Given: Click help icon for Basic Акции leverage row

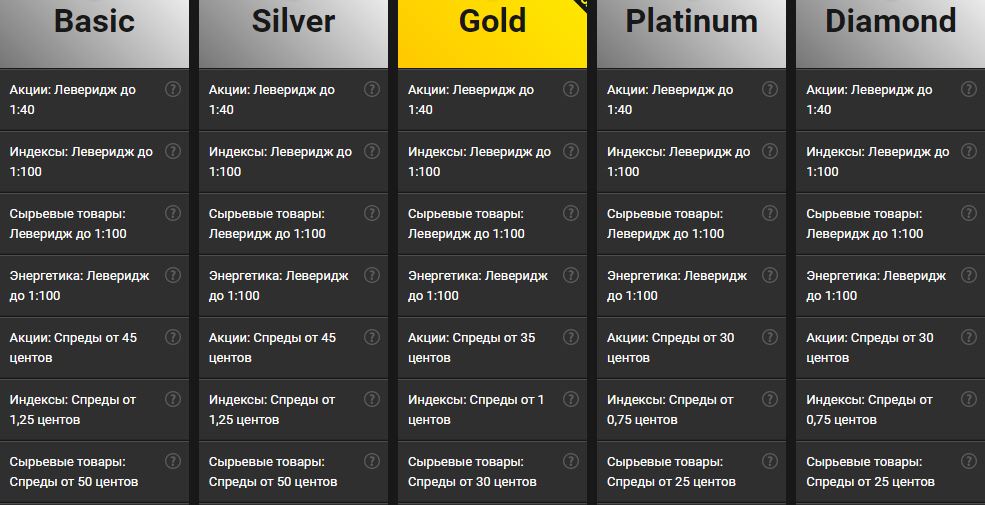Looking at the screenshot, I should (x=173, y=89).
